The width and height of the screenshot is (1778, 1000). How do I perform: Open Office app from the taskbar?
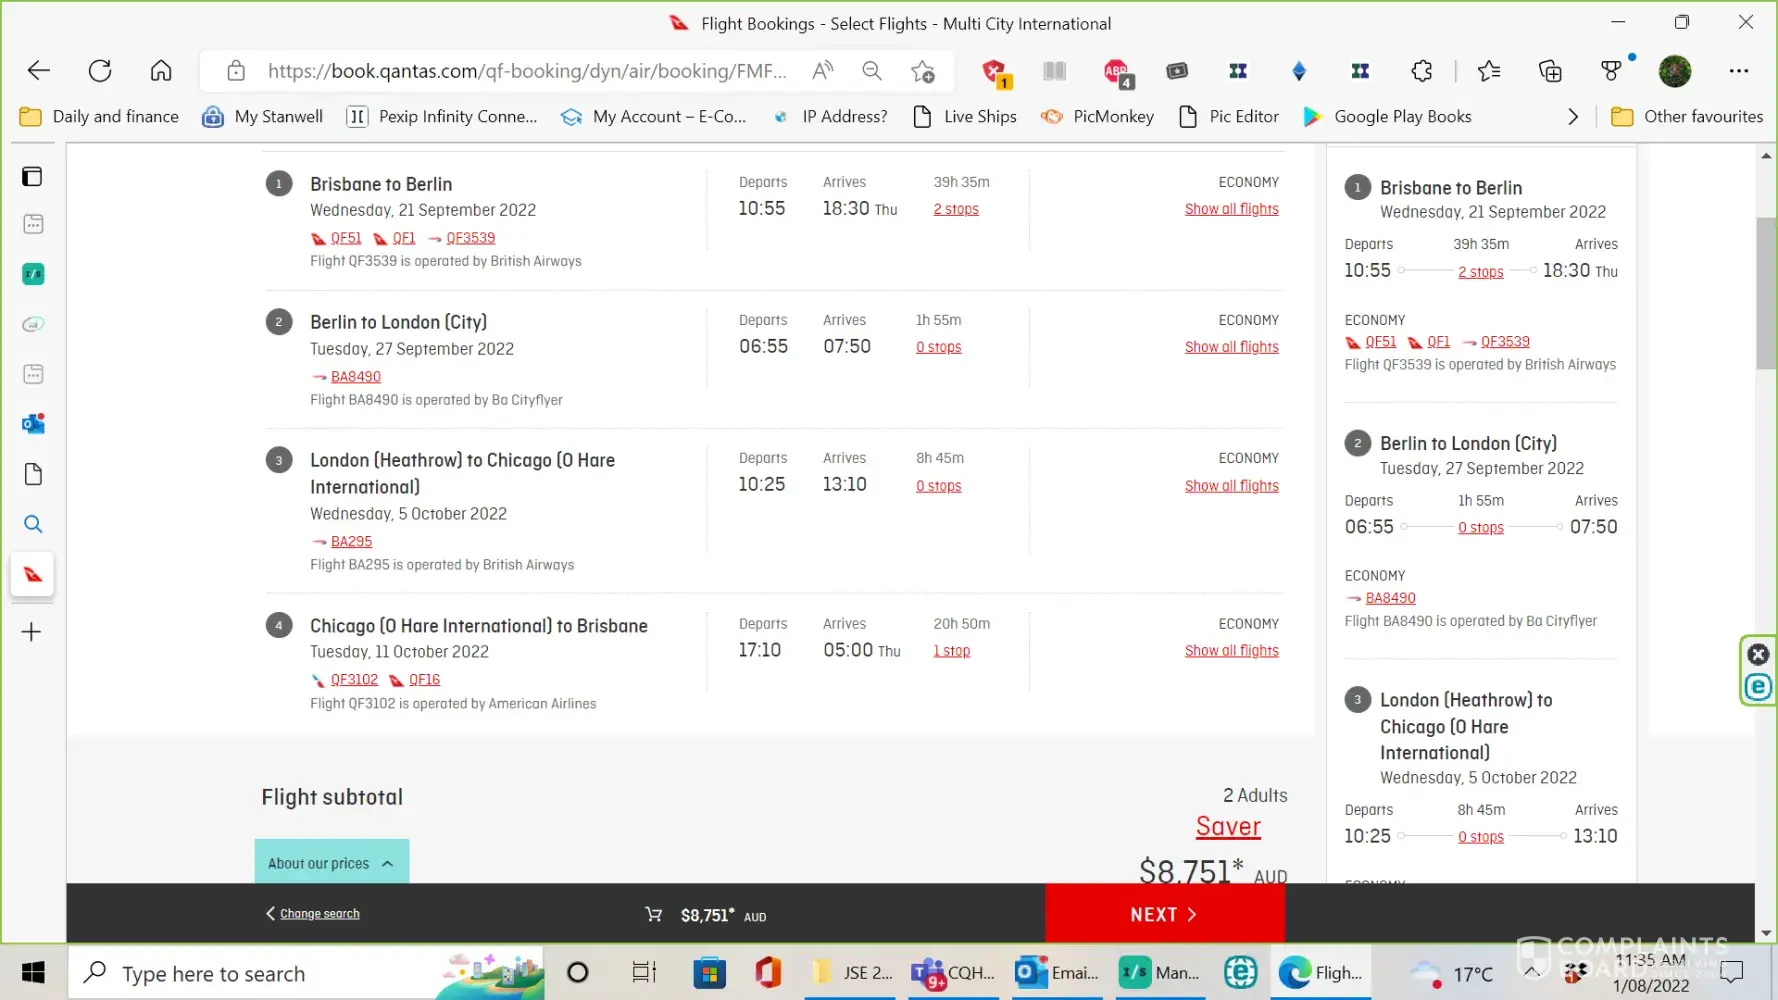[768, 973]
